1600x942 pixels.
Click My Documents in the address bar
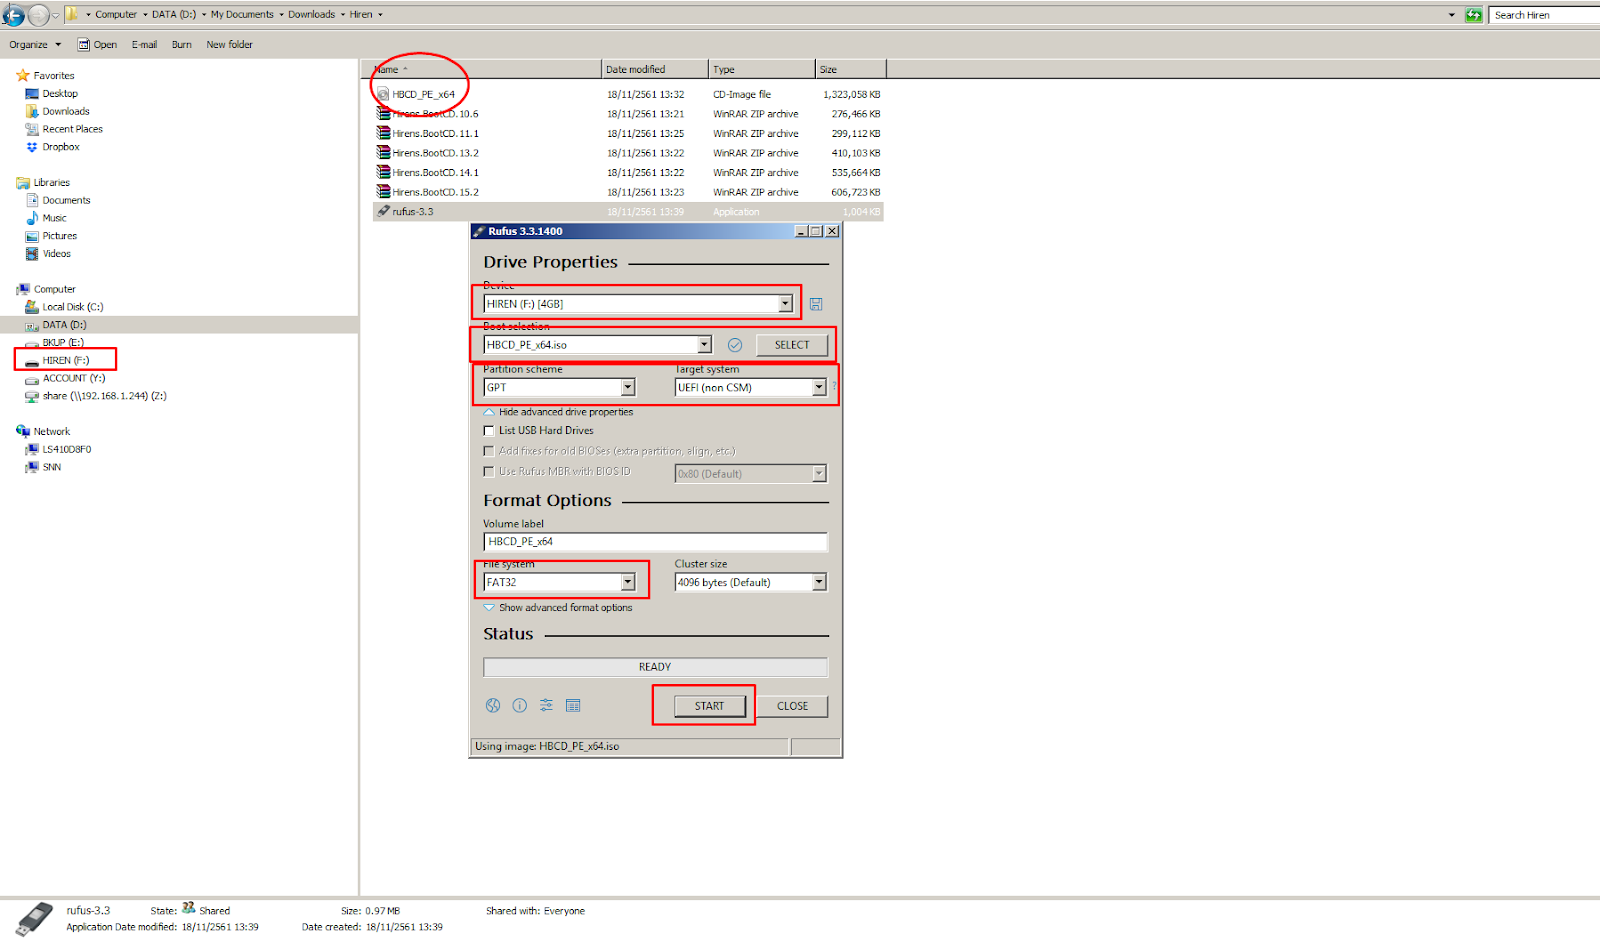point(242,15)
